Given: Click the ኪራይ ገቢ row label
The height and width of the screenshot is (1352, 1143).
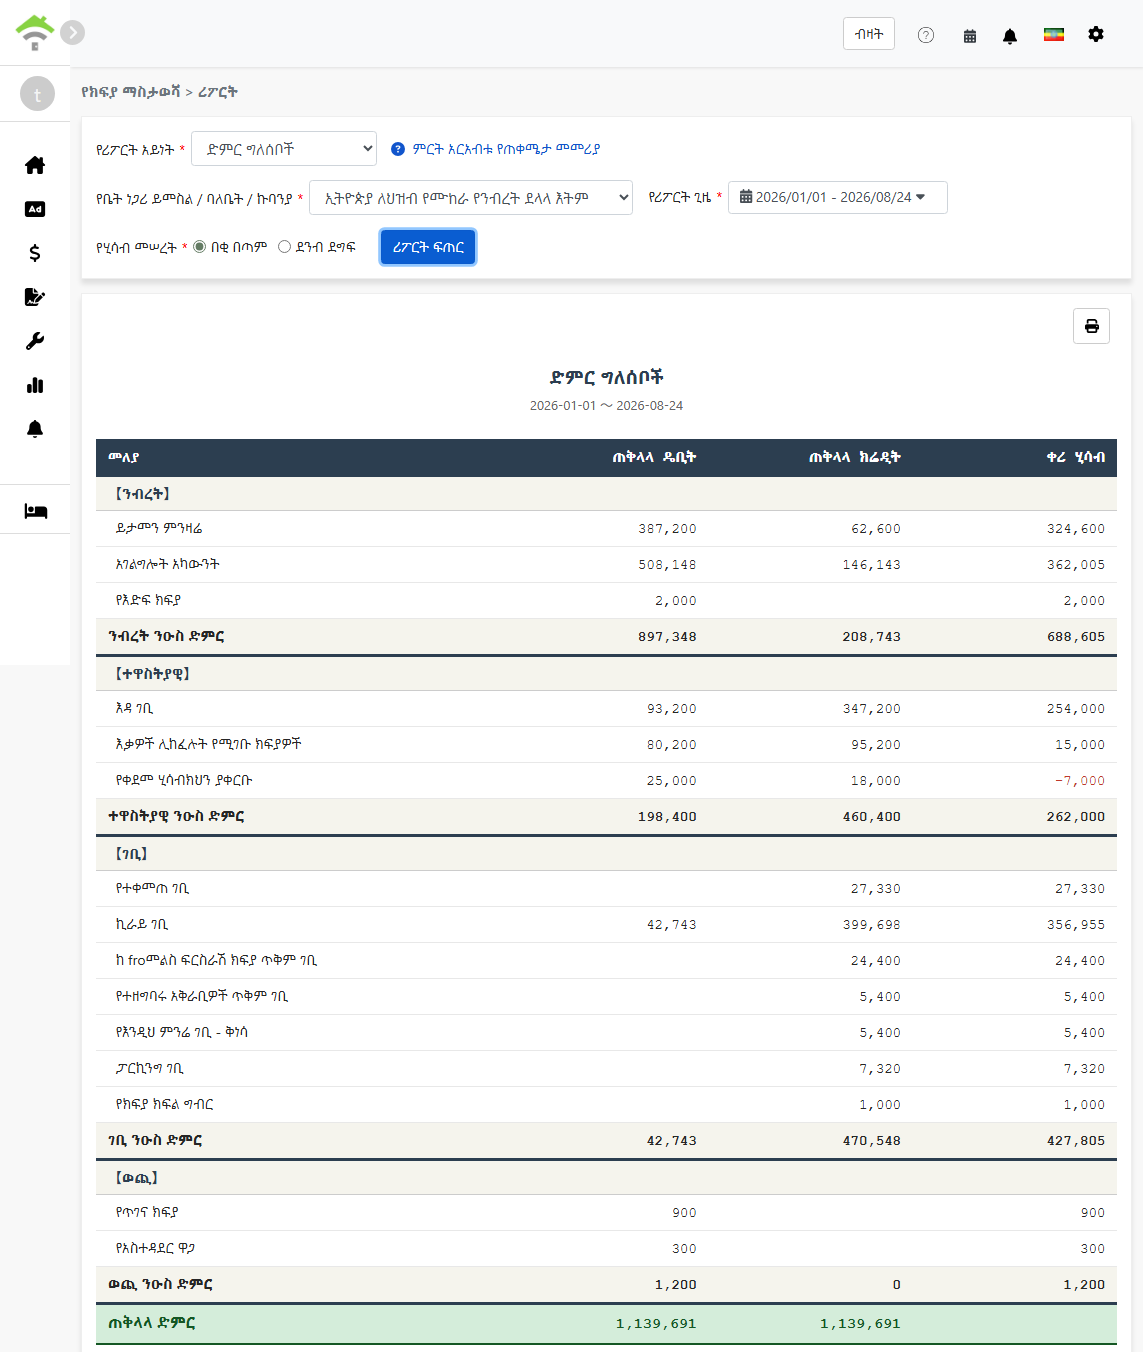Looking at the screenshot, I should click(x=142, y=925).
